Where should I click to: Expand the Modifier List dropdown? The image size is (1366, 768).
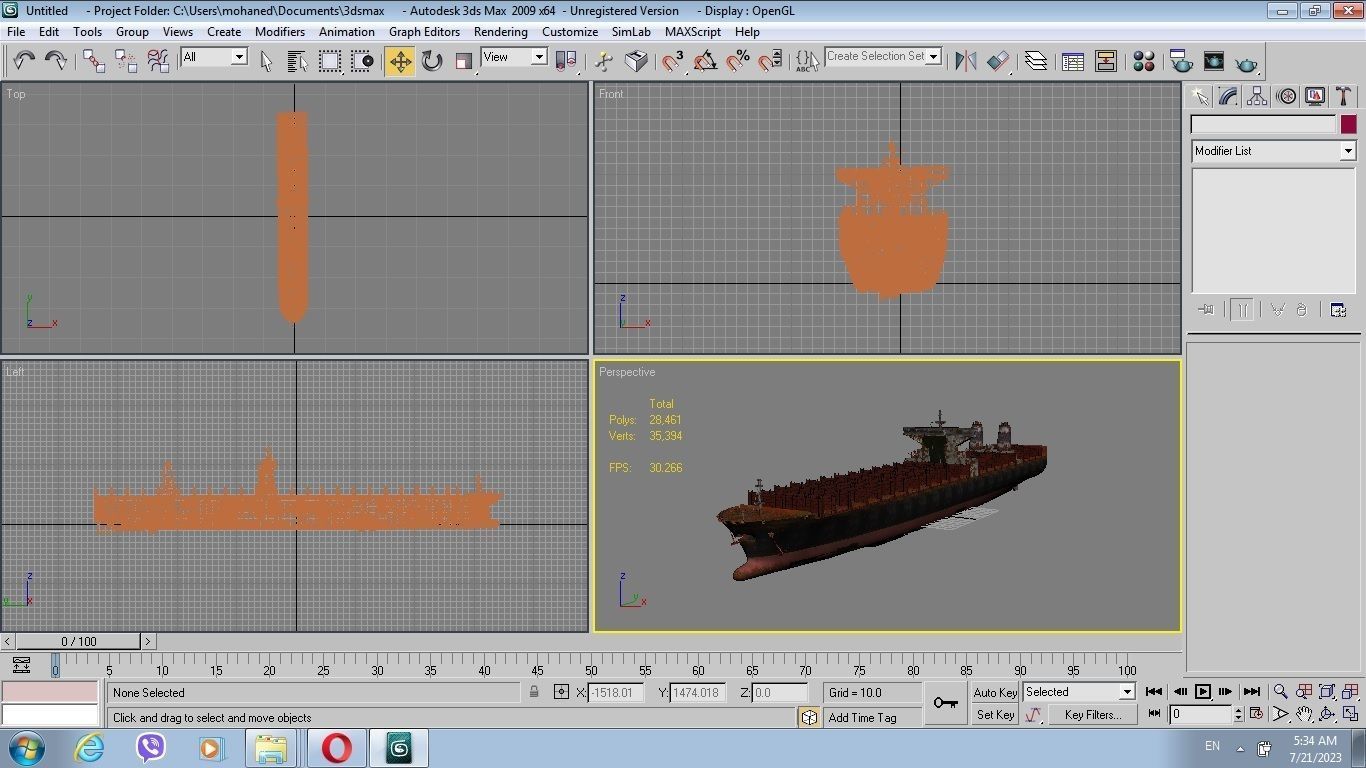[x=1347, y=151]
